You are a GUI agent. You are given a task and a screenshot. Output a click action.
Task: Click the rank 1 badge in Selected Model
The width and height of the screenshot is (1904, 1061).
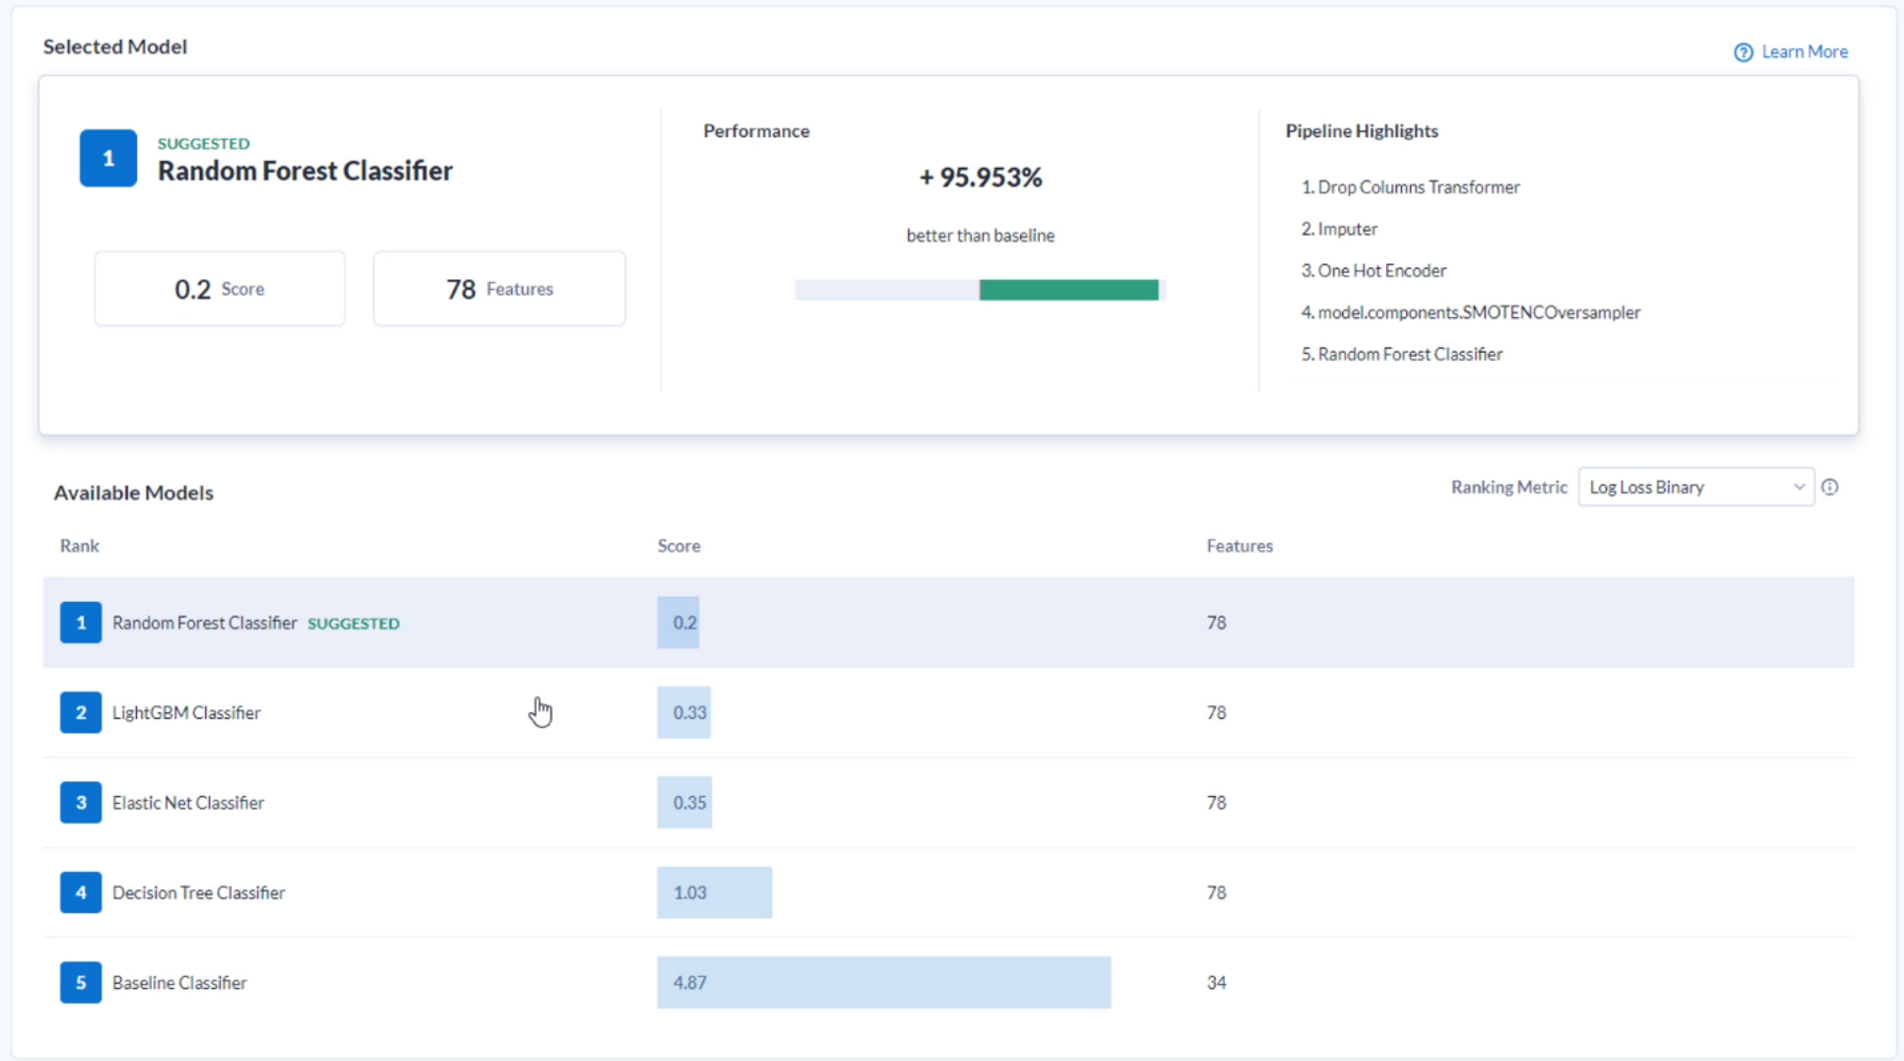point(108,158)
